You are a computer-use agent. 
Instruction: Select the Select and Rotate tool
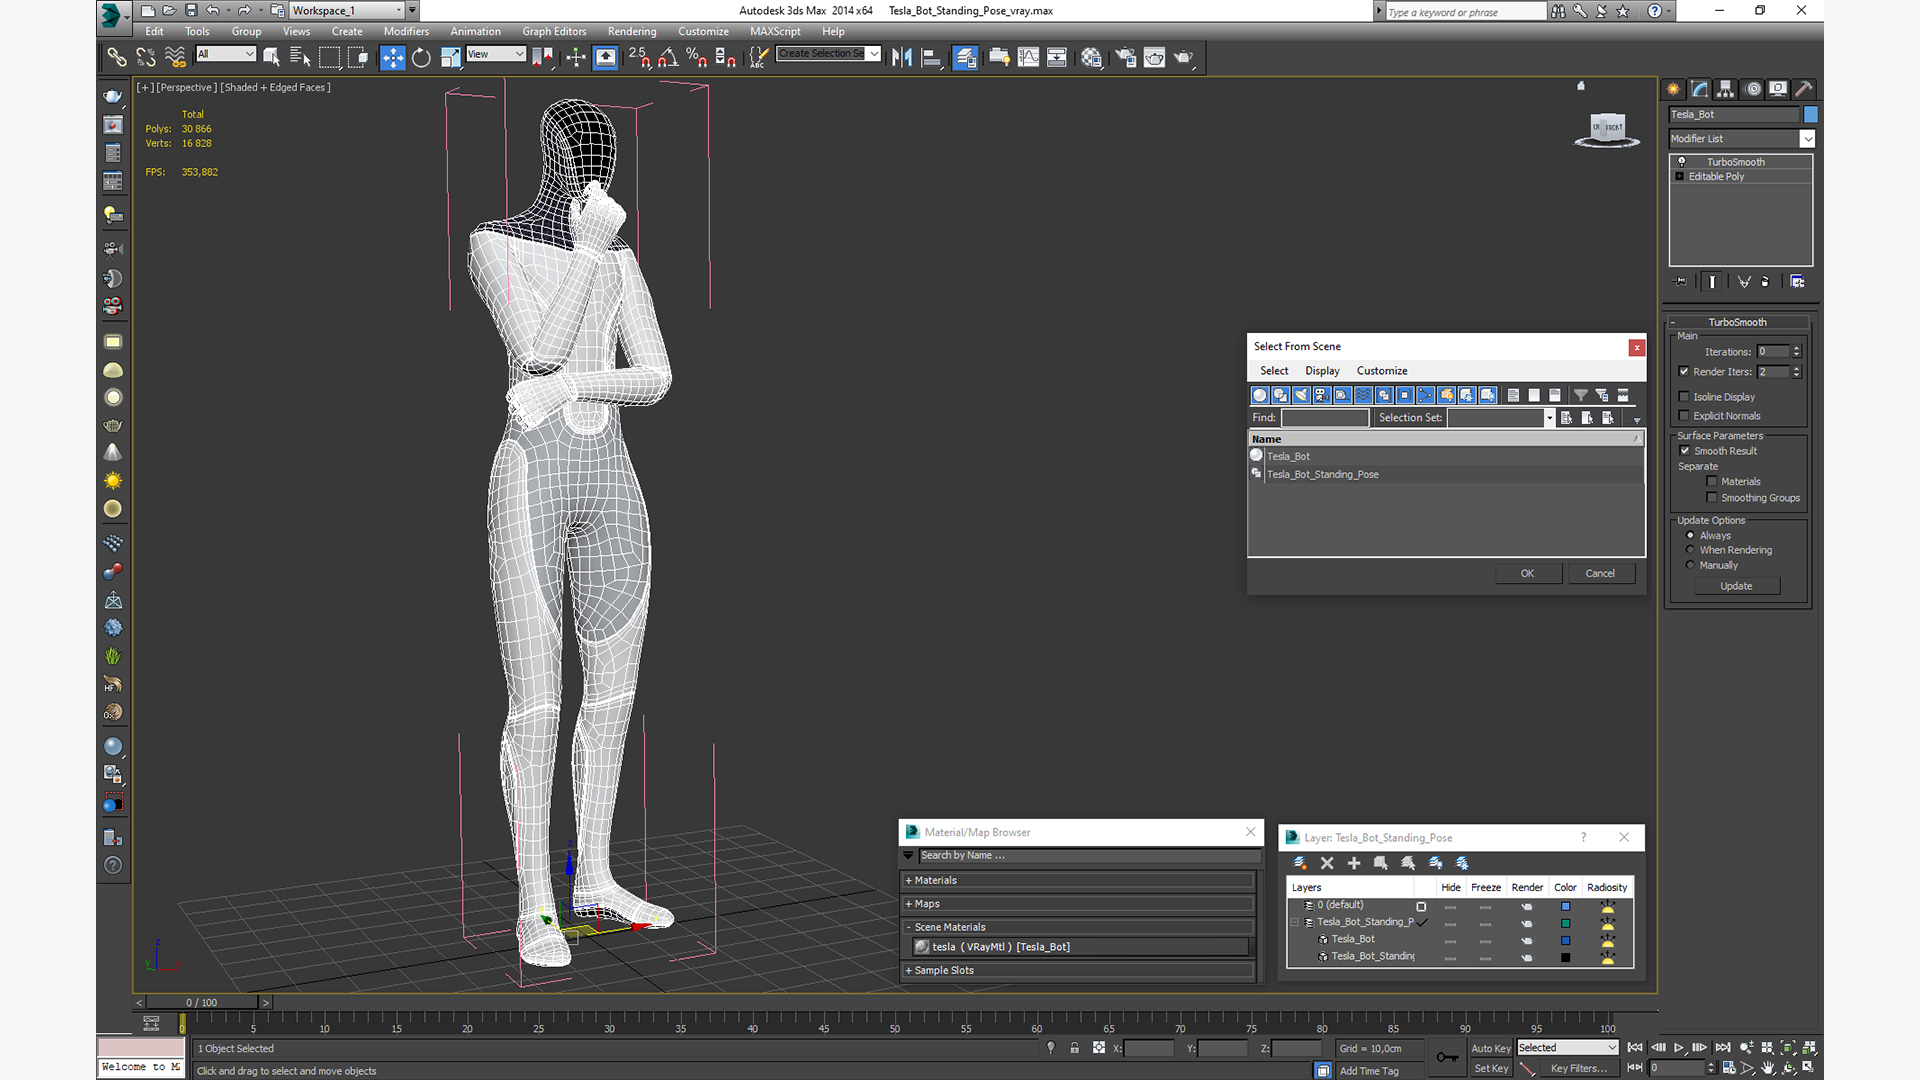[x=421, y=58]
